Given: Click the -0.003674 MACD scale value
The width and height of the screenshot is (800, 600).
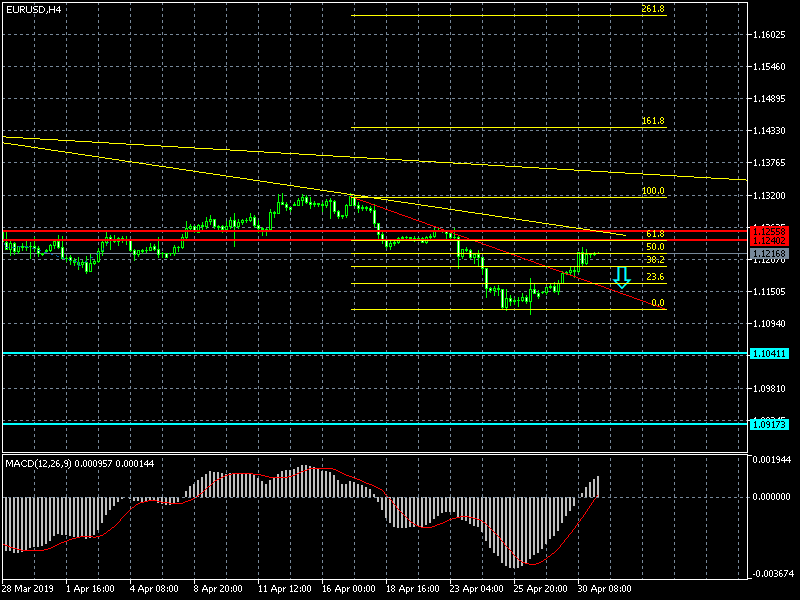Looking at the screenshot, I should click(x=772, y=573).
